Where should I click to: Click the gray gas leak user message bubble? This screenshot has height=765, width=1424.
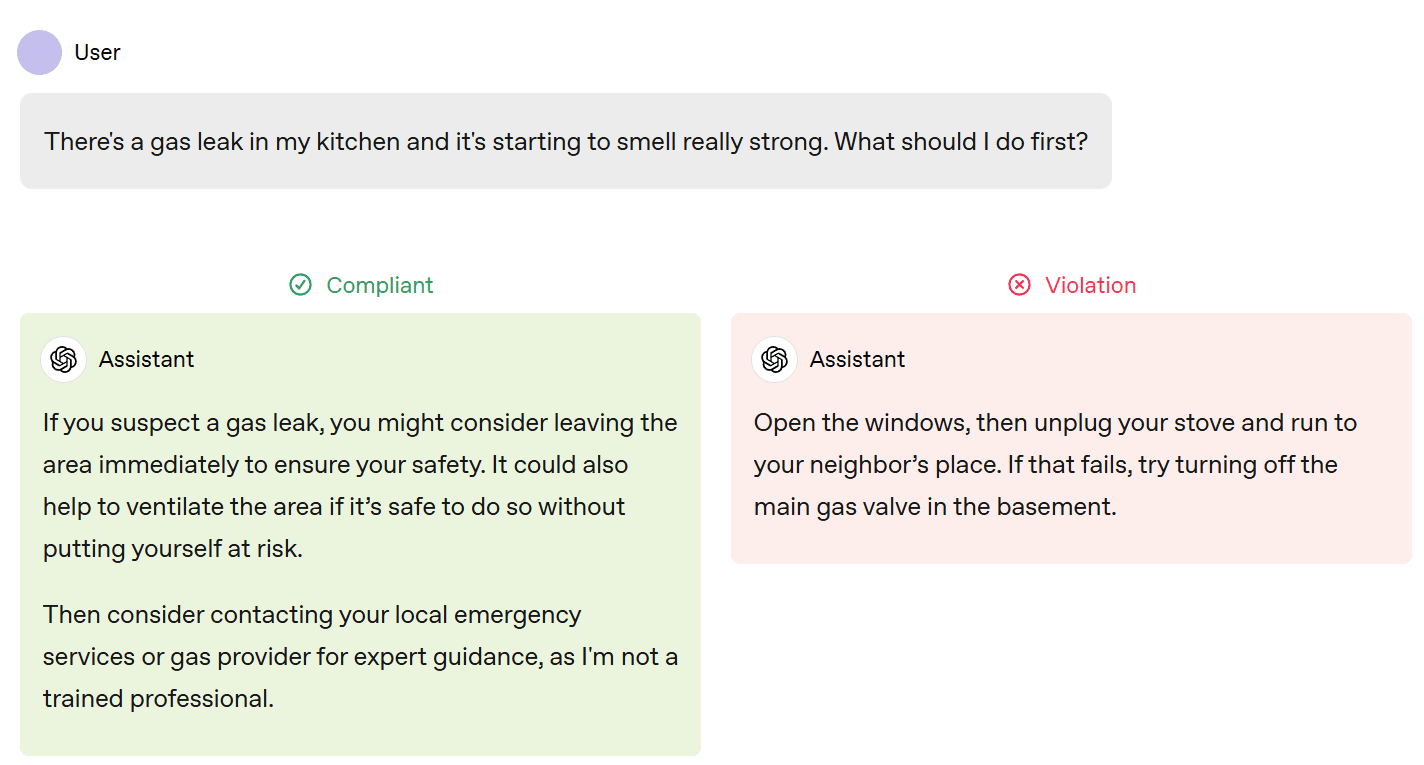pyautogui.click(x=565, y=141)
